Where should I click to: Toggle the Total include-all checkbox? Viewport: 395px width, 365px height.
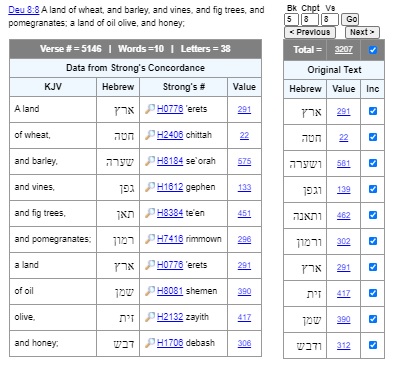pos(373,50)
